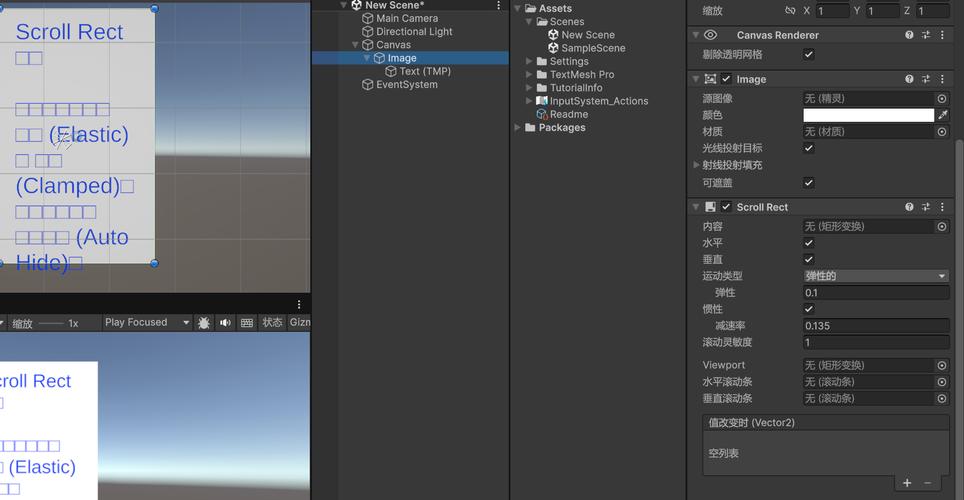Open the Game view three-dot options menu

[x=299, y=304]
